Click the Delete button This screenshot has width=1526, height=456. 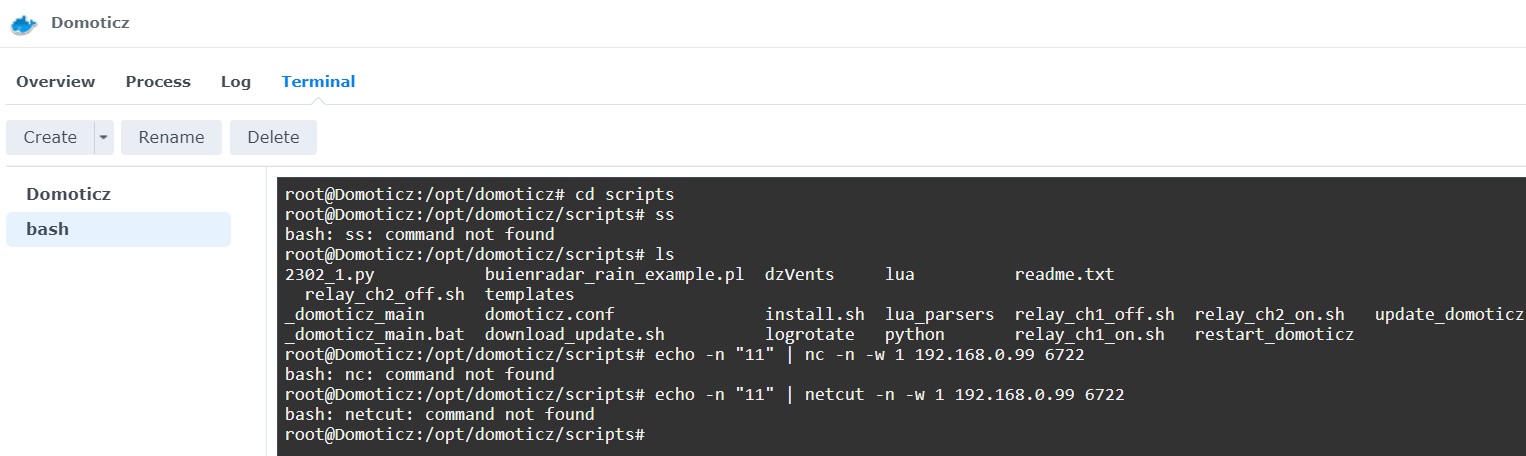pyautogui.click(x=273, y=138)
